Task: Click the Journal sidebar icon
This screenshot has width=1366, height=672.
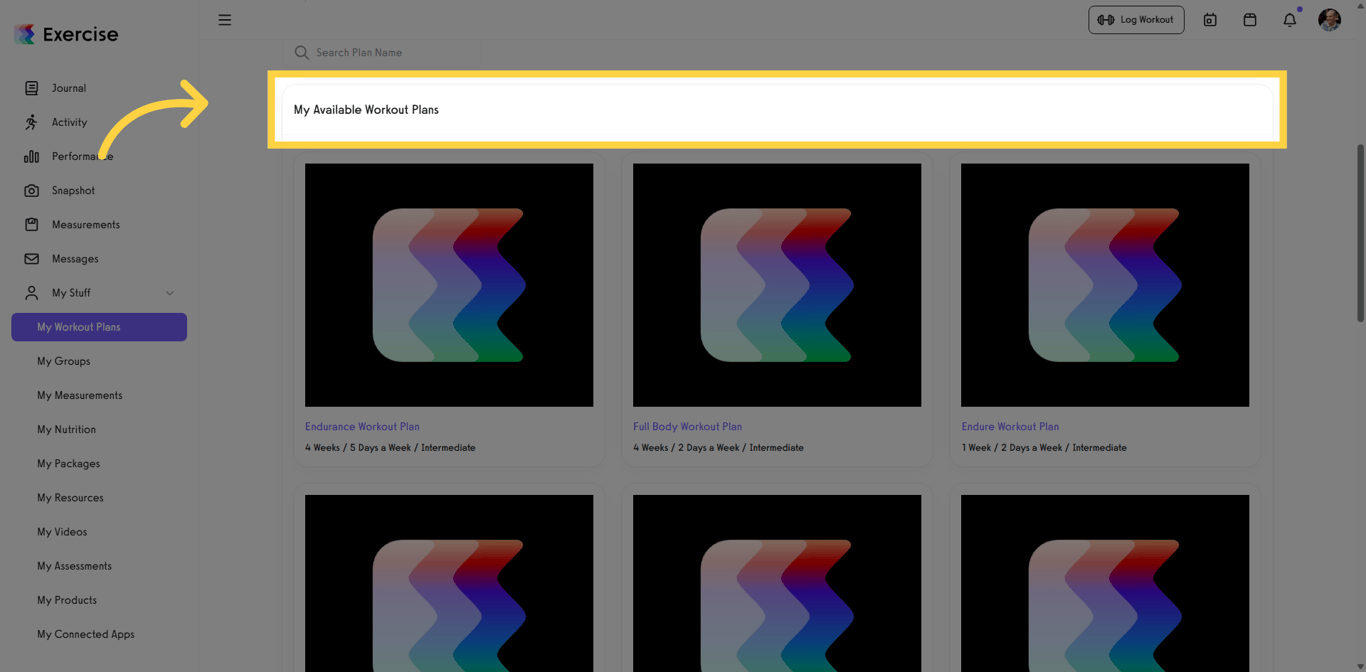Action: tap(31, 88)
